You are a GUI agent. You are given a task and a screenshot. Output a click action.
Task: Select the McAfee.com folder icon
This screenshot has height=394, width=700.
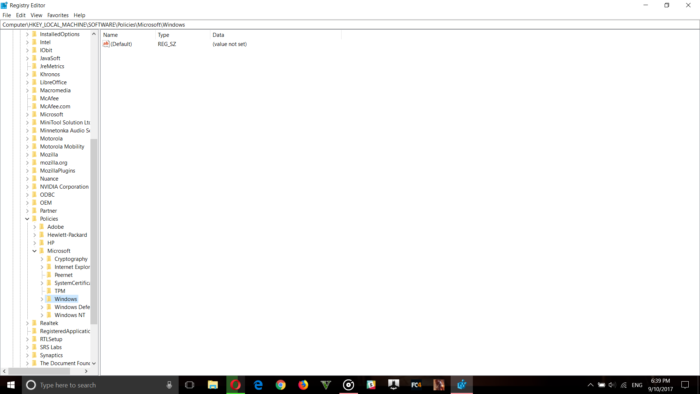[34, 106]
